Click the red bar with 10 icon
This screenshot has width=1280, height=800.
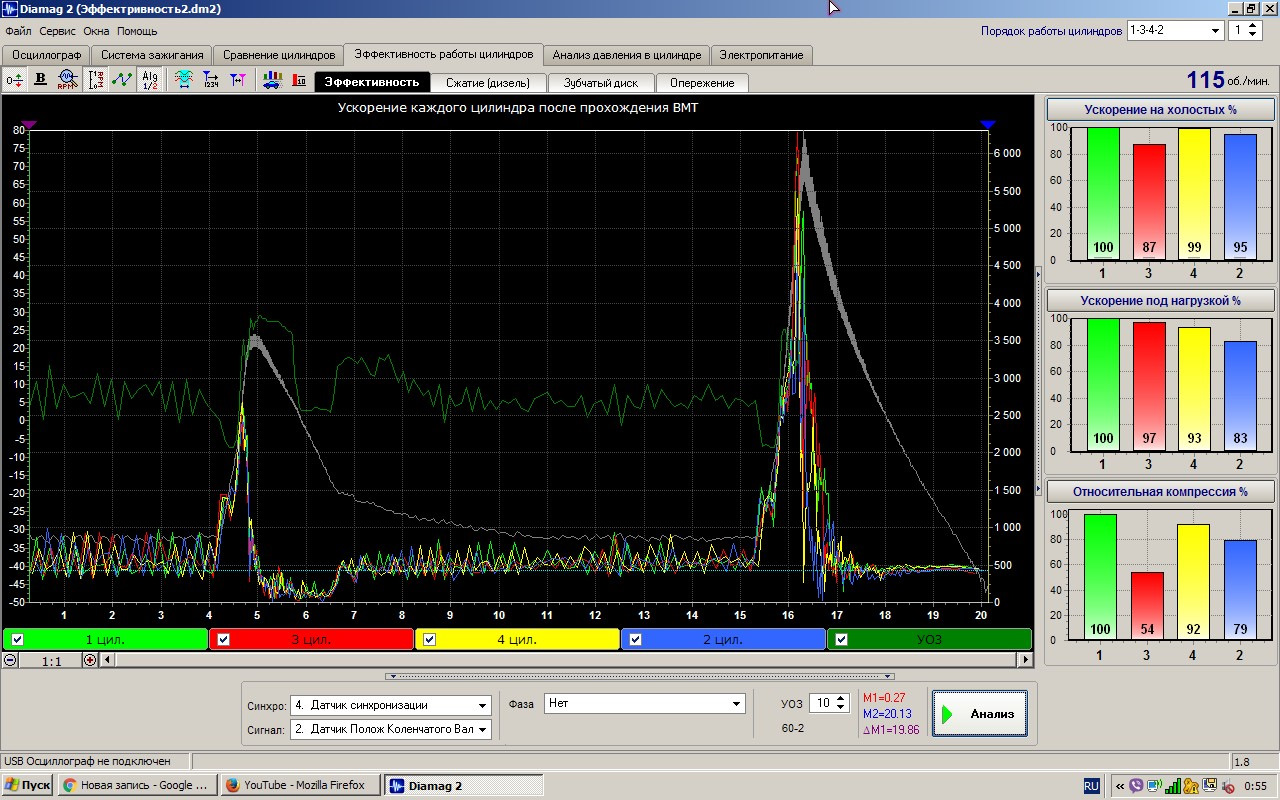pyautogui.click(x=298, y=80)
